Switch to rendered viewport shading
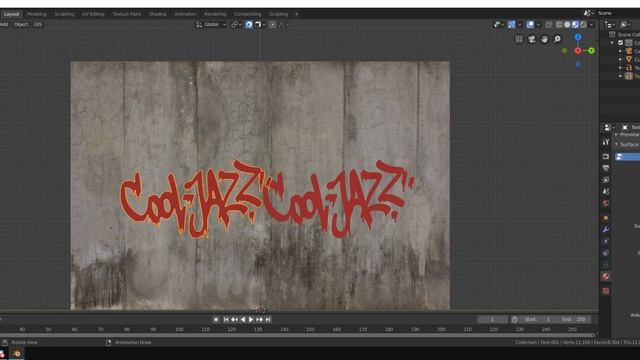 (583, 25)
